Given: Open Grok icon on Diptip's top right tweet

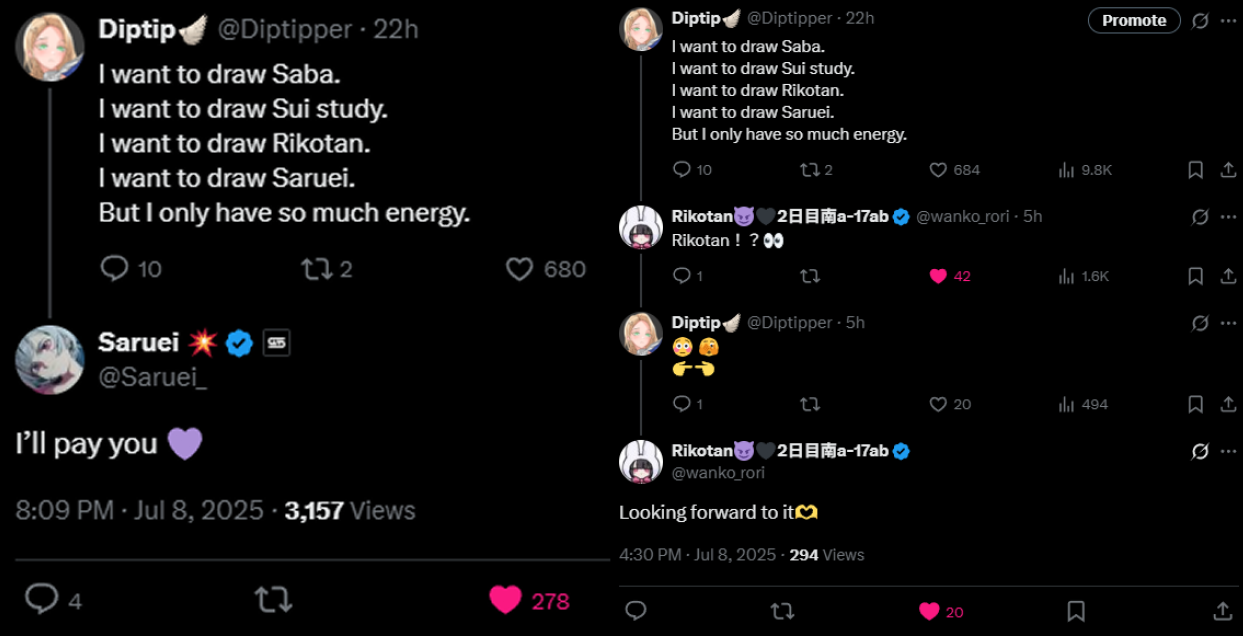Looking at the screenshot, I should pos(1200,20).
